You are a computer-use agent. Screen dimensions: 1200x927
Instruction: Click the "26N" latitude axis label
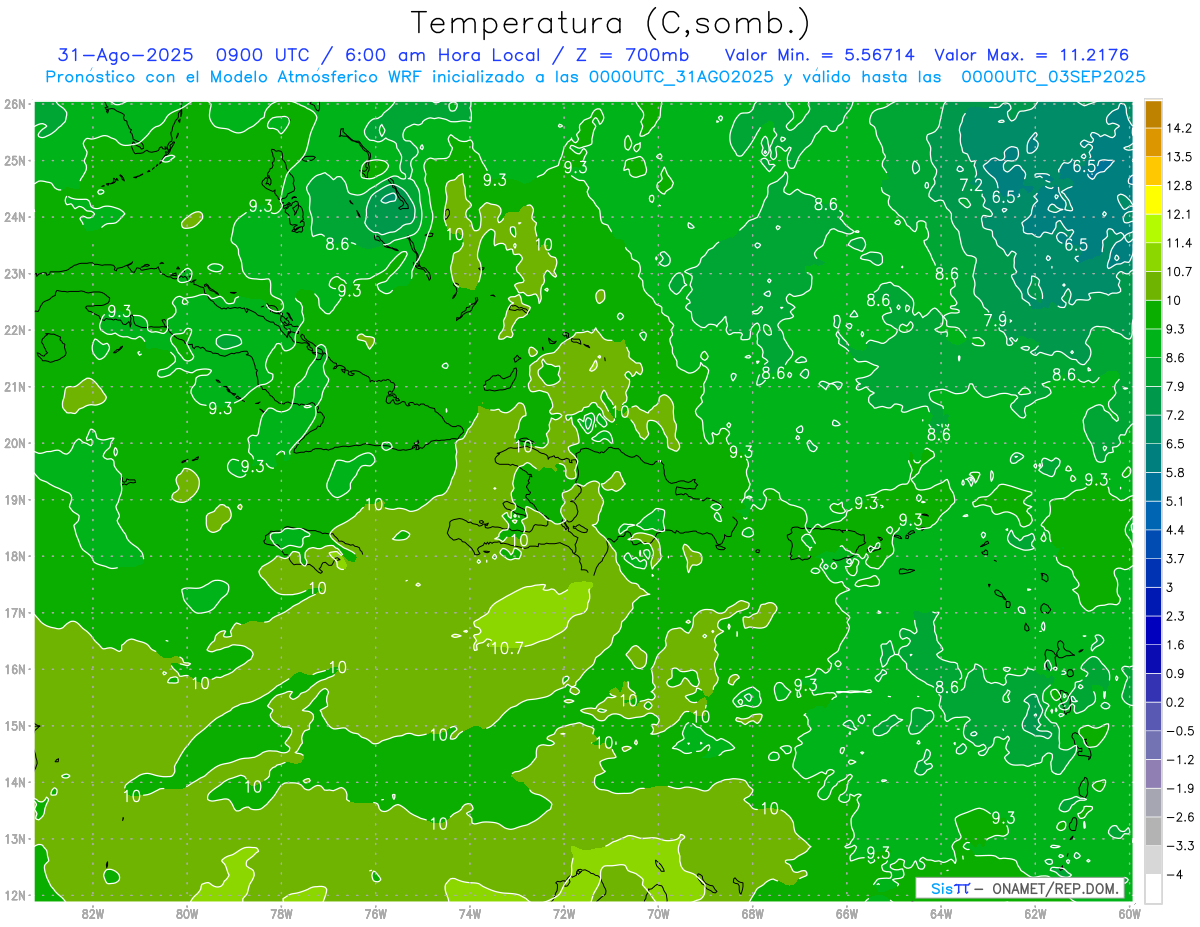click(x=15, y=104)
